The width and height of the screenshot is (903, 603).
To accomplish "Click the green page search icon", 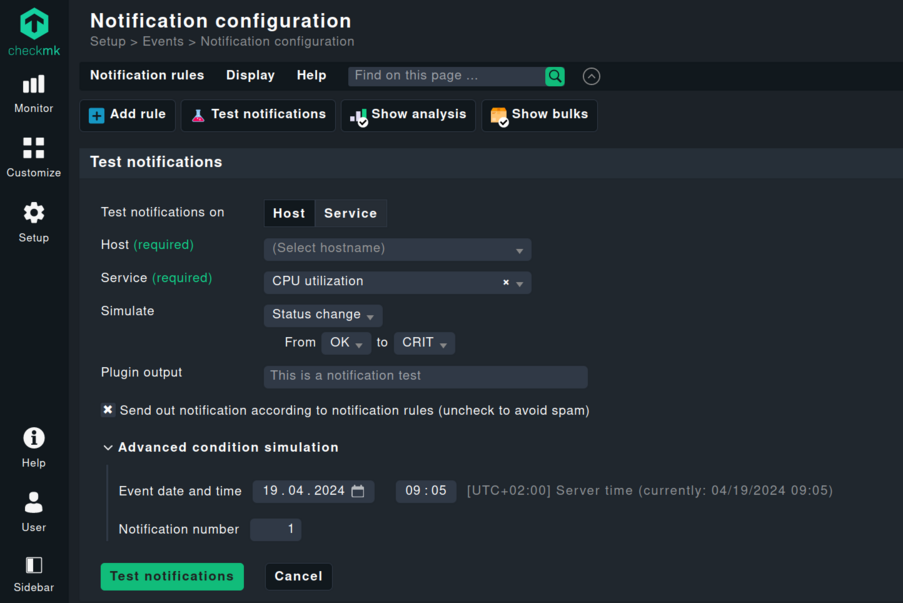I will click(555, 76).
